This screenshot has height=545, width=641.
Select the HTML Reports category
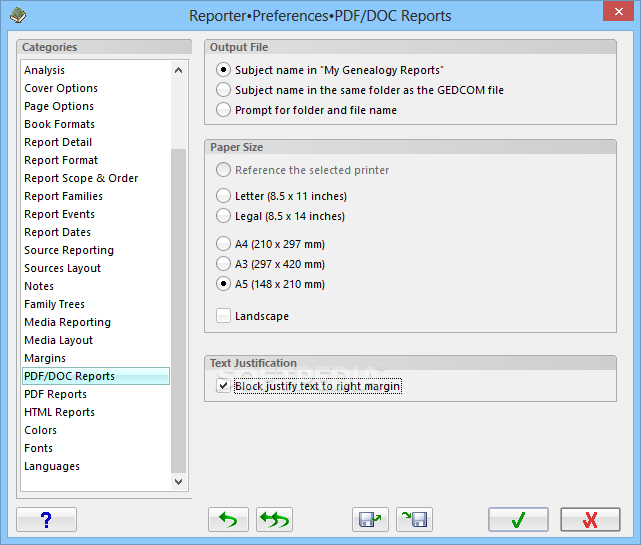tap(96, 412)
